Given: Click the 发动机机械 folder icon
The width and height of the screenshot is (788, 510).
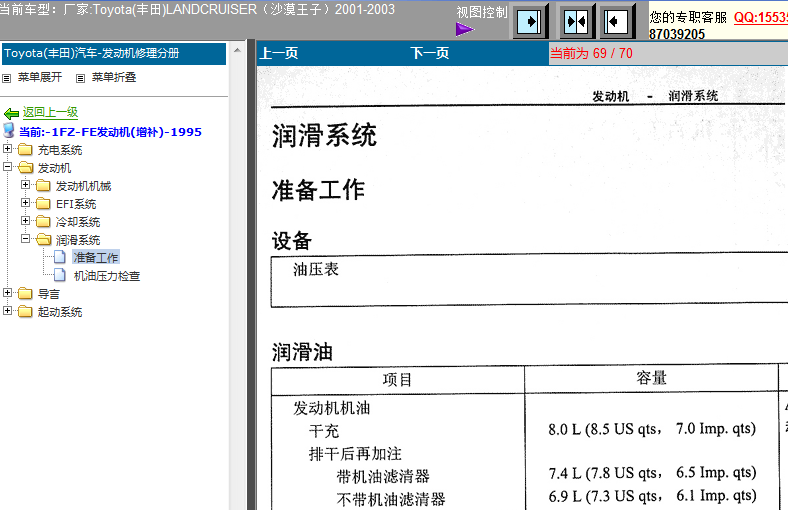Looking at the screenshot, I should 43,185.
